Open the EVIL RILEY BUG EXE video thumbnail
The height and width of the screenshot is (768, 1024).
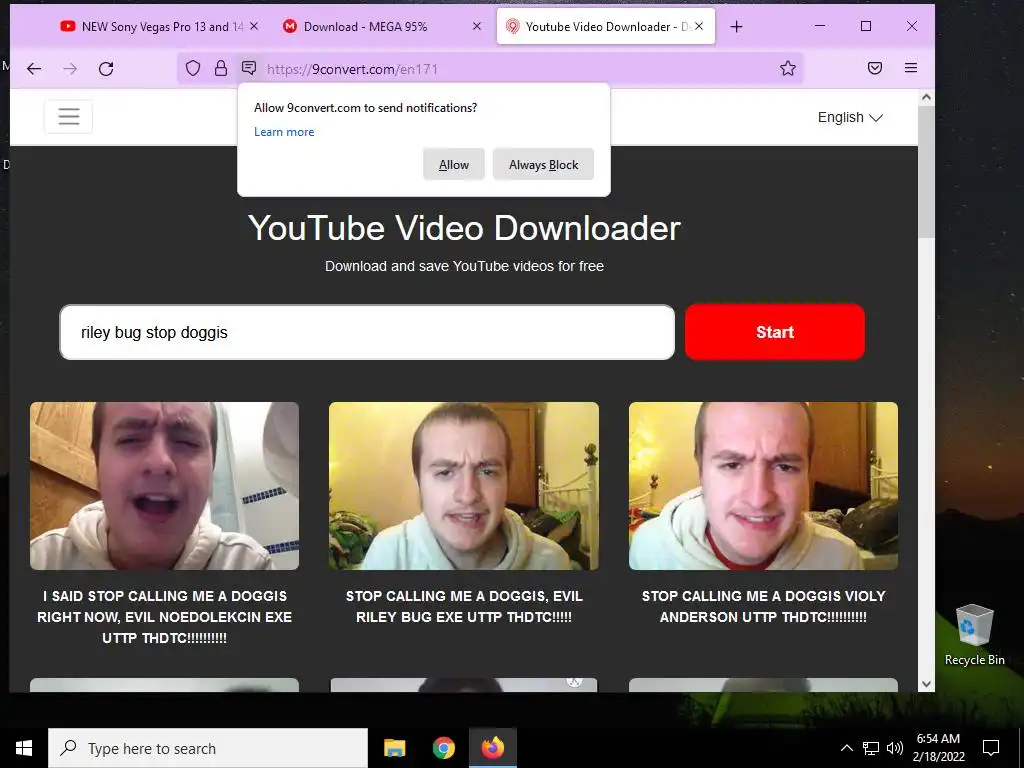point(464,486)
